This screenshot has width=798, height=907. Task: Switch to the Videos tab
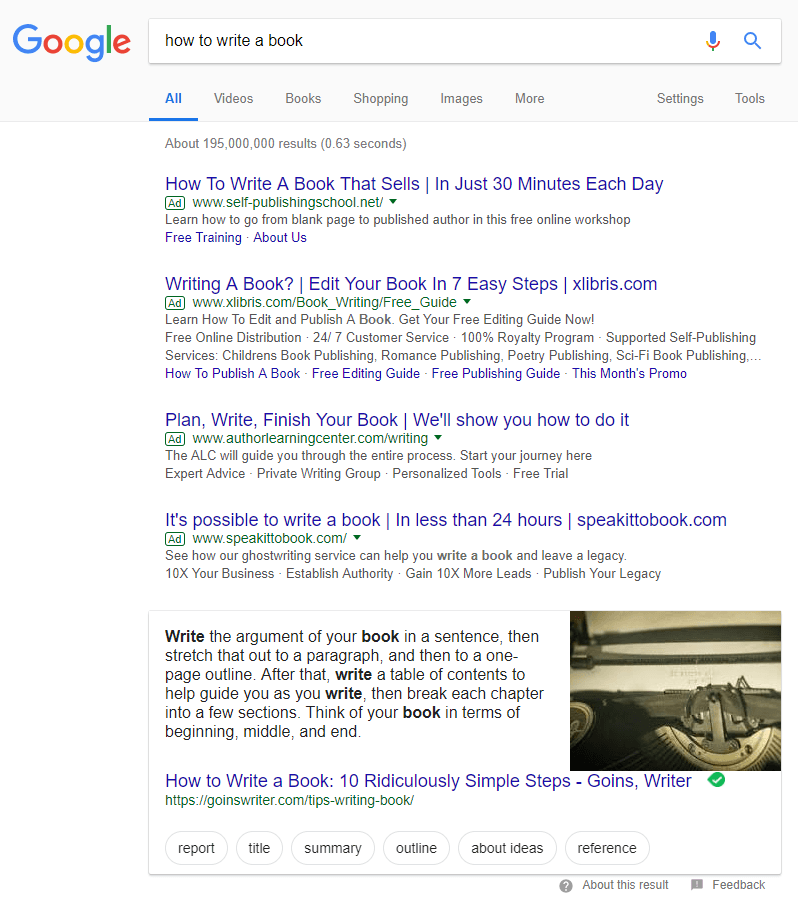[233, 99]
